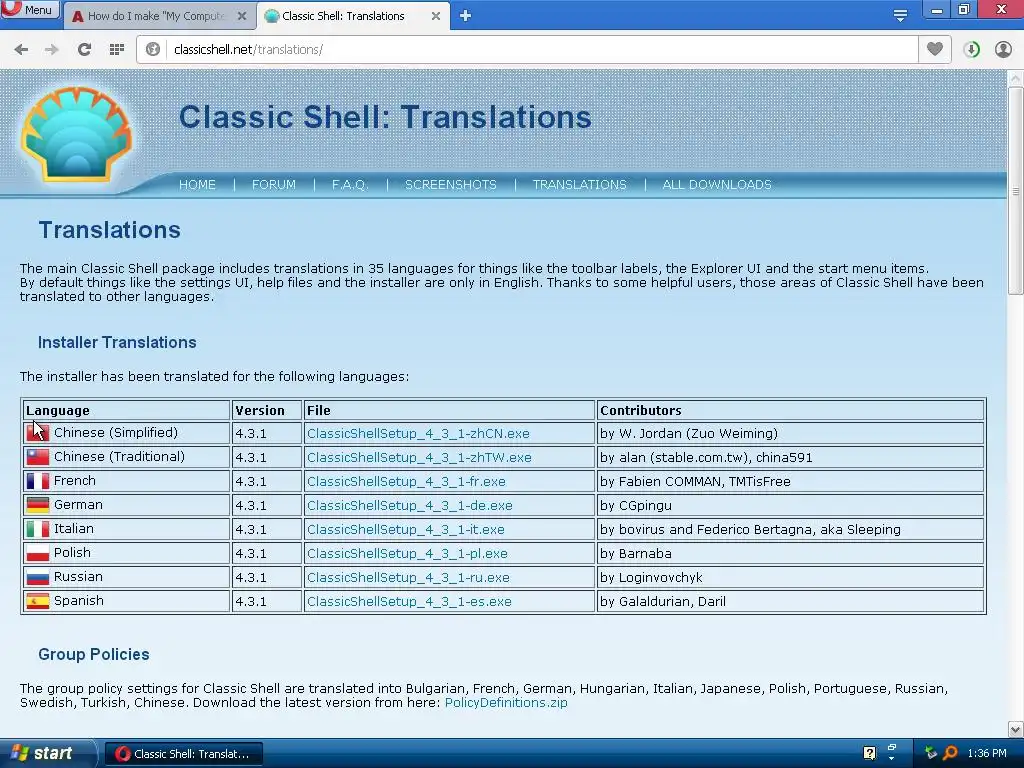This screenshot has height=768, width=1024.
Task: Reload the current page
Action: point(84,50)
